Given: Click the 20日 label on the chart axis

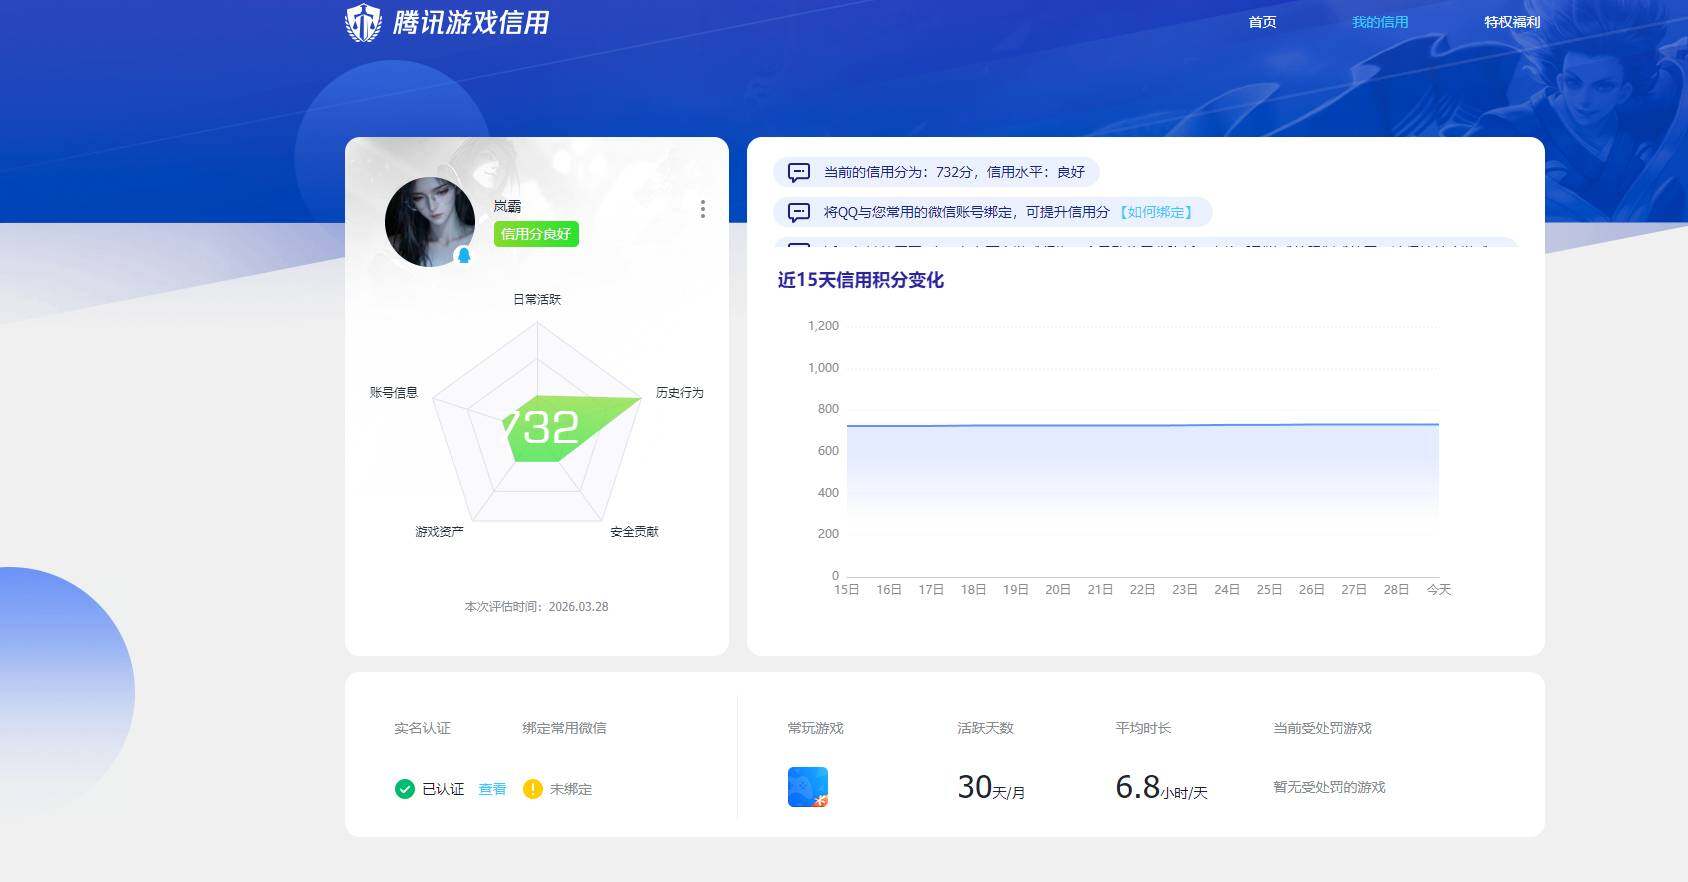Looking at the screenshot, I should click(x=1058, y=590).
